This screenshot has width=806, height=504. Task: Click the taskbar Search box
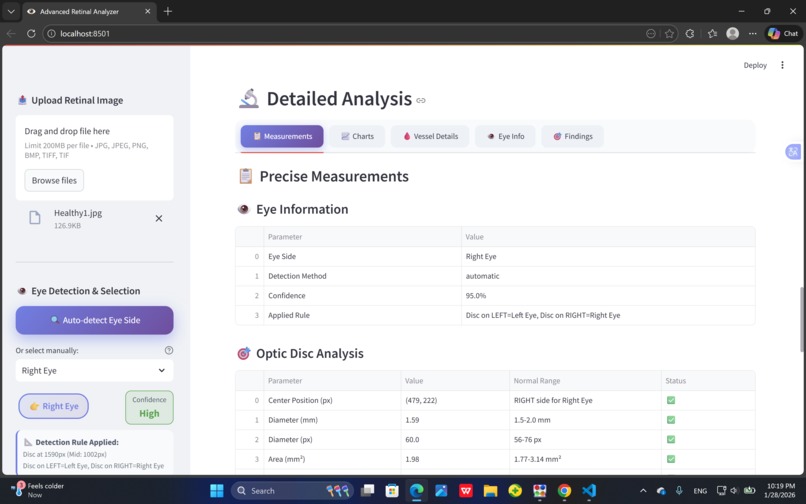[292, 491]
